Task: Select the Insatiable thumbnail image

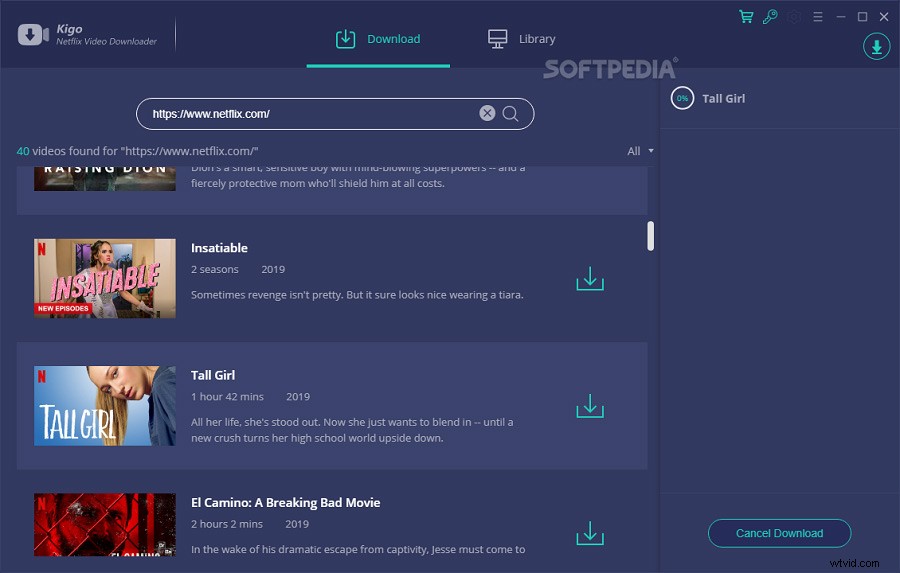Action: pos(105,278)
